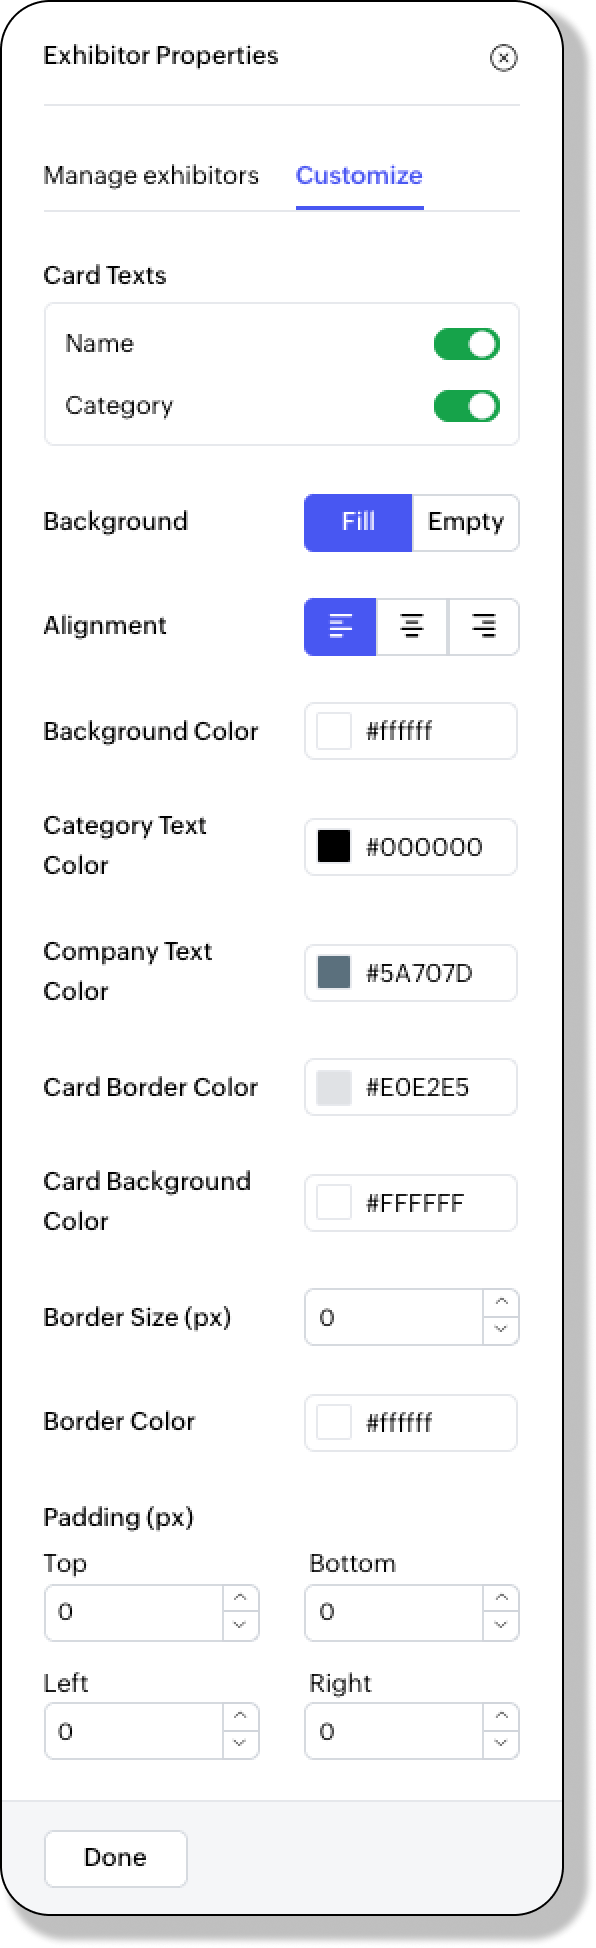Decrease Border Size with down arrow

[501, 1331]
